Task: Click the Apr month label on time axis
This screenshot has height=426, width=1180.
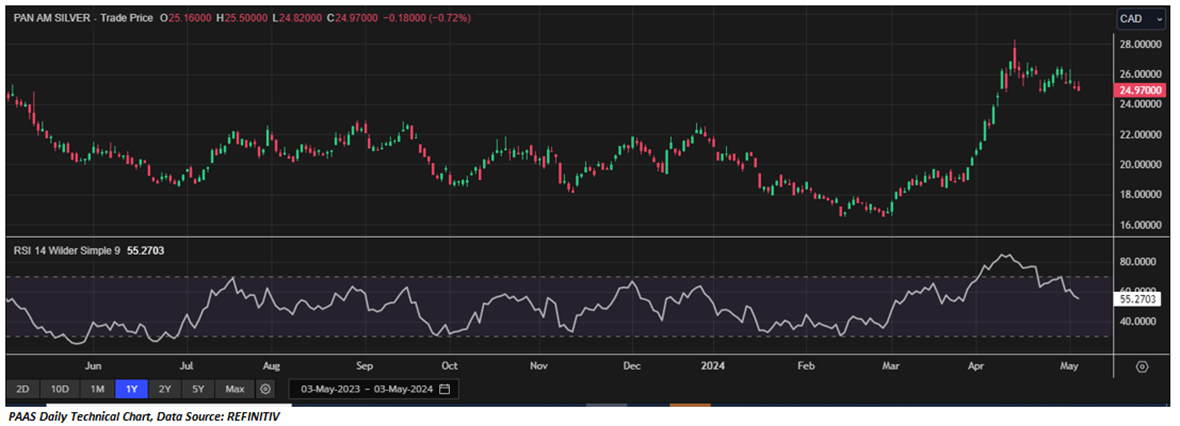Action: click(x=975, y=367)
